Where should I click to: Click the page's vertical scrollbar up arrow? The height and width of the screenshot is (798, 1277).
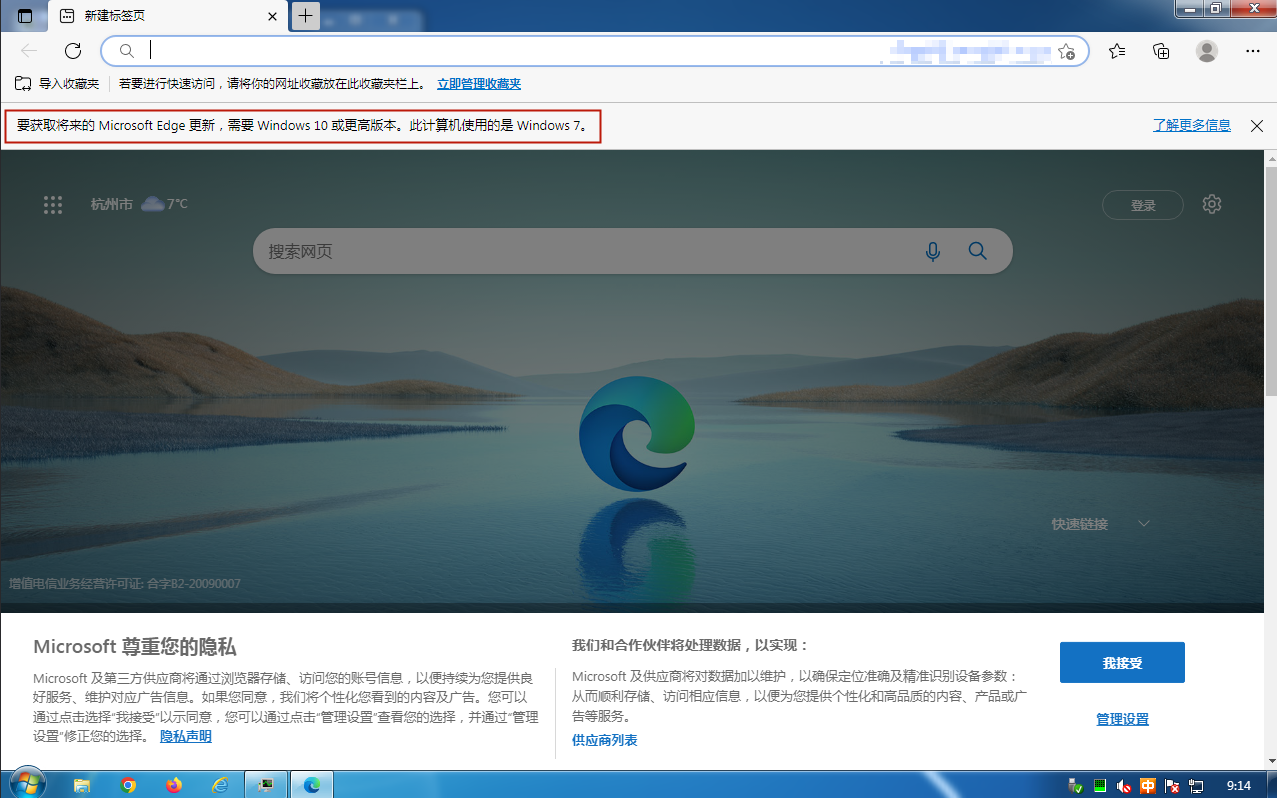[x=1270, y=159]
